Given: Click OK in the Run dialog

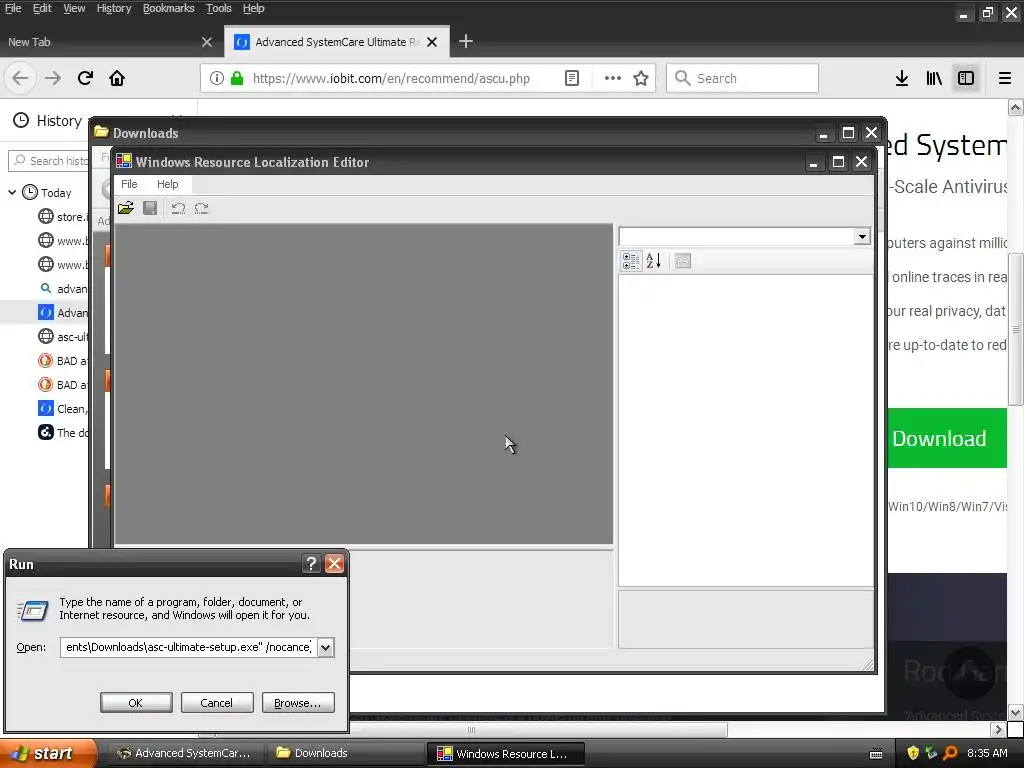Looking at the screenshot, I should (136, 703).
